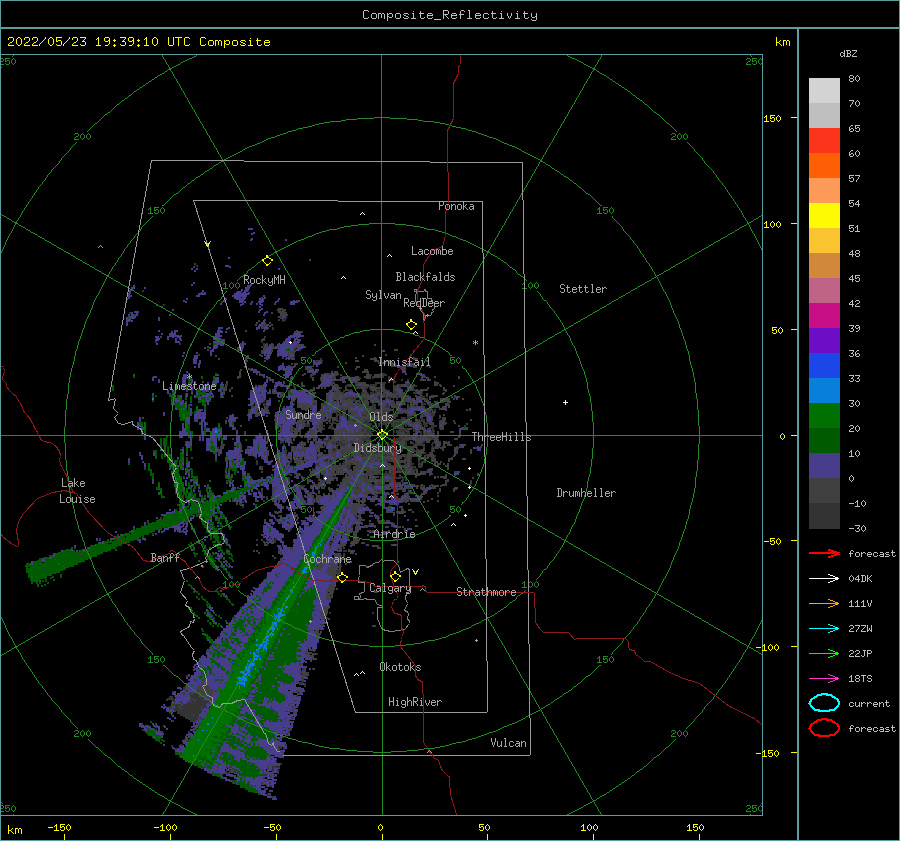Click the Airdrie town label
Viewport: 900px width, 841px height.
394,534
